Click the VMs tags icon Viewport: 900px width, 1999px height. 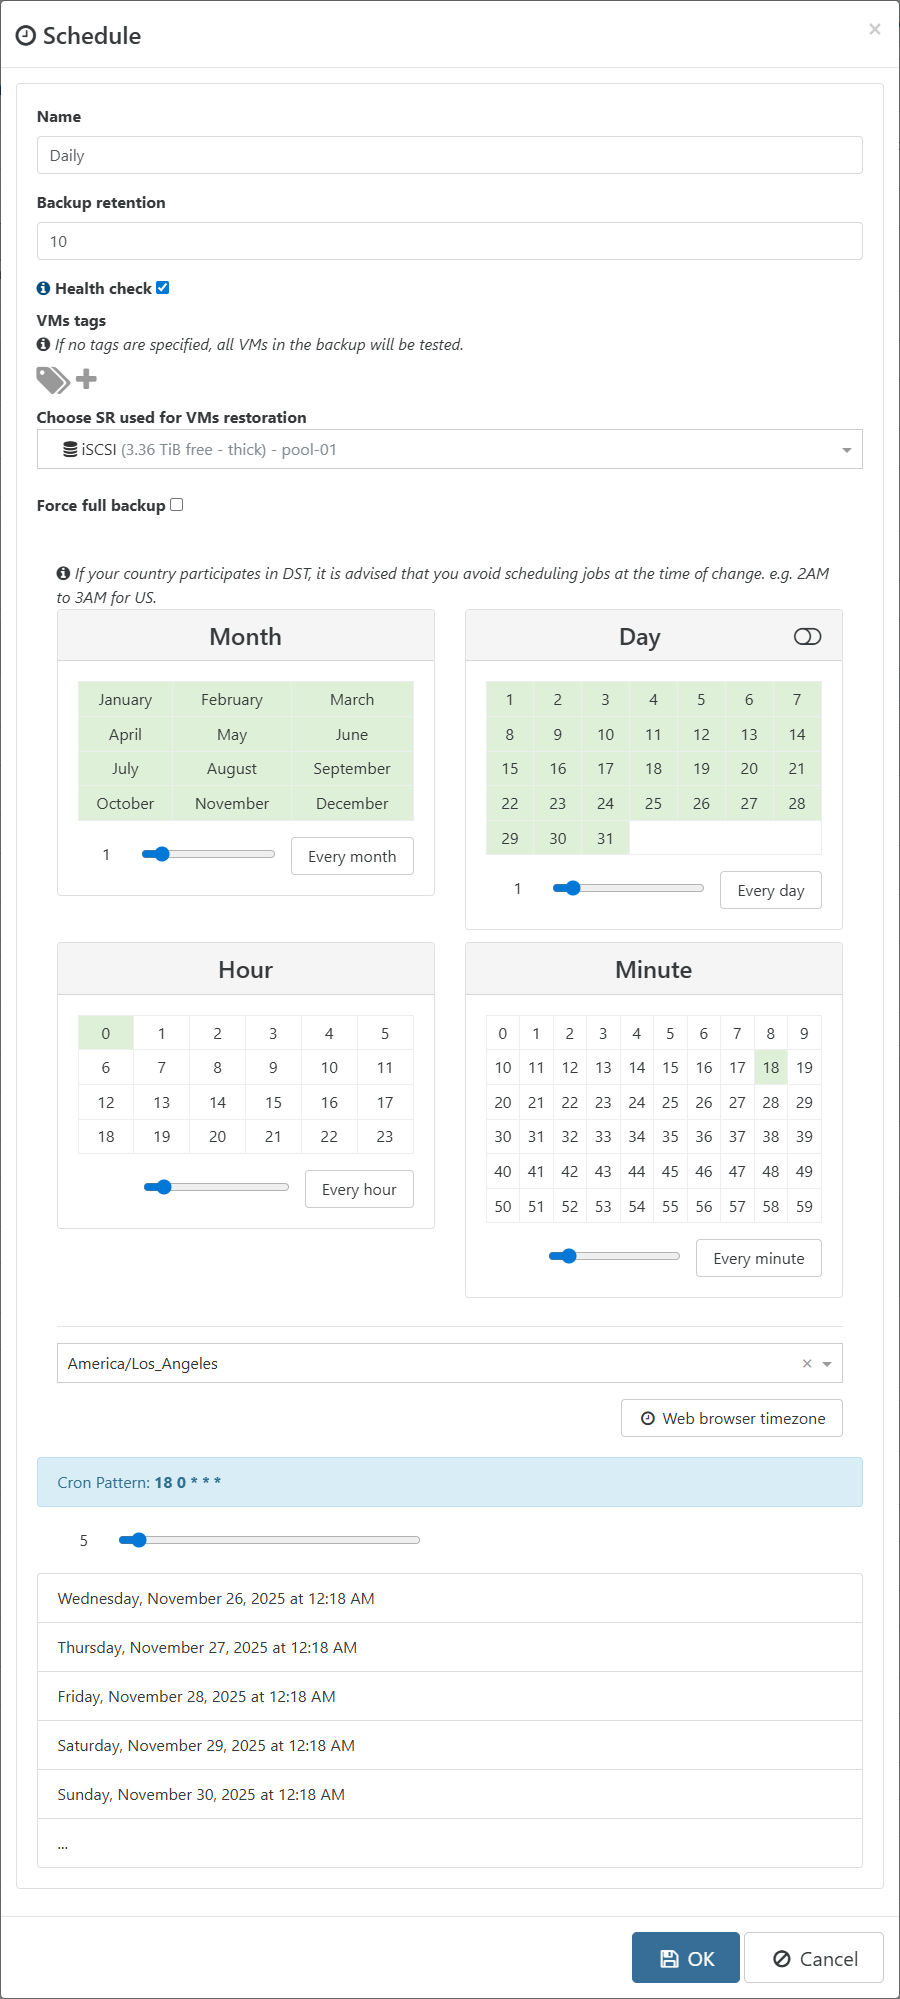(x=52, y=380)
